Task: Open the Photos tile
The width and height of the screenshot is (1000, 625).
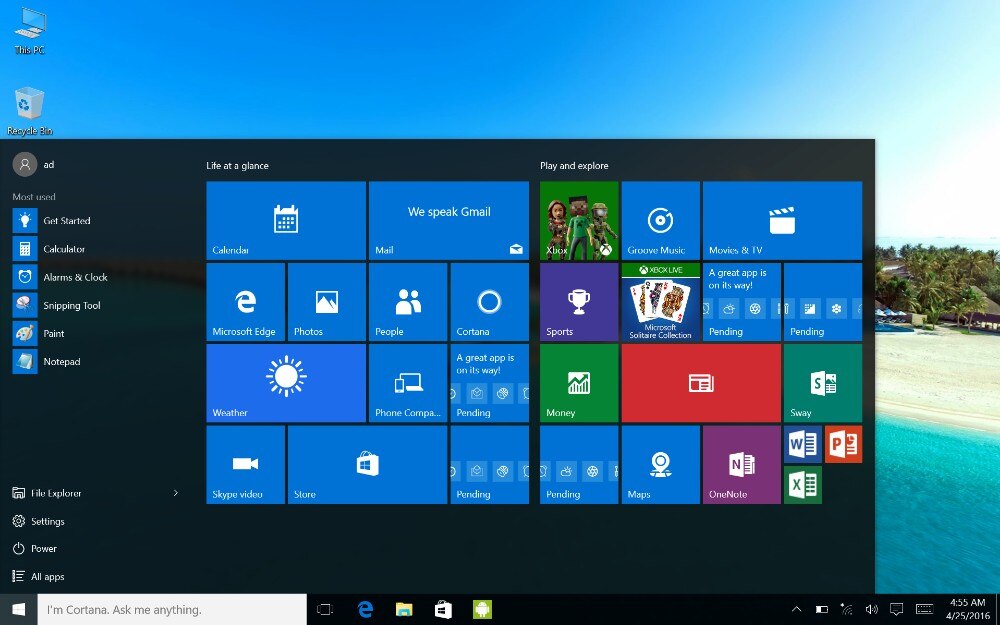Action: click(x=327, y=302)
